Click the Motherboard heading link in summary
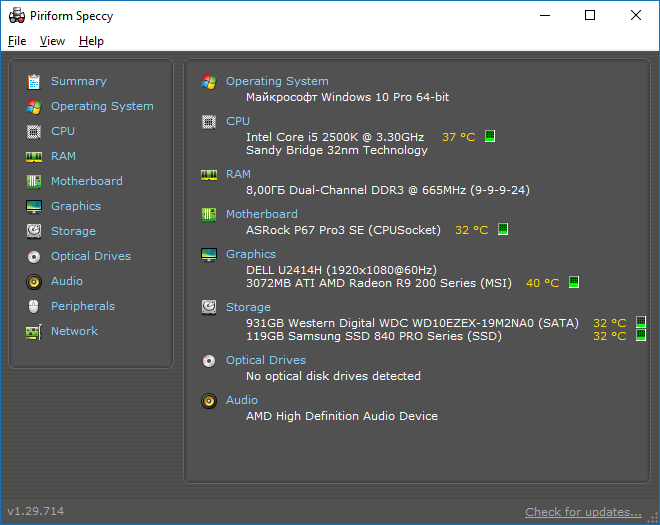660x525 pixels. click(x=262, y=214)
